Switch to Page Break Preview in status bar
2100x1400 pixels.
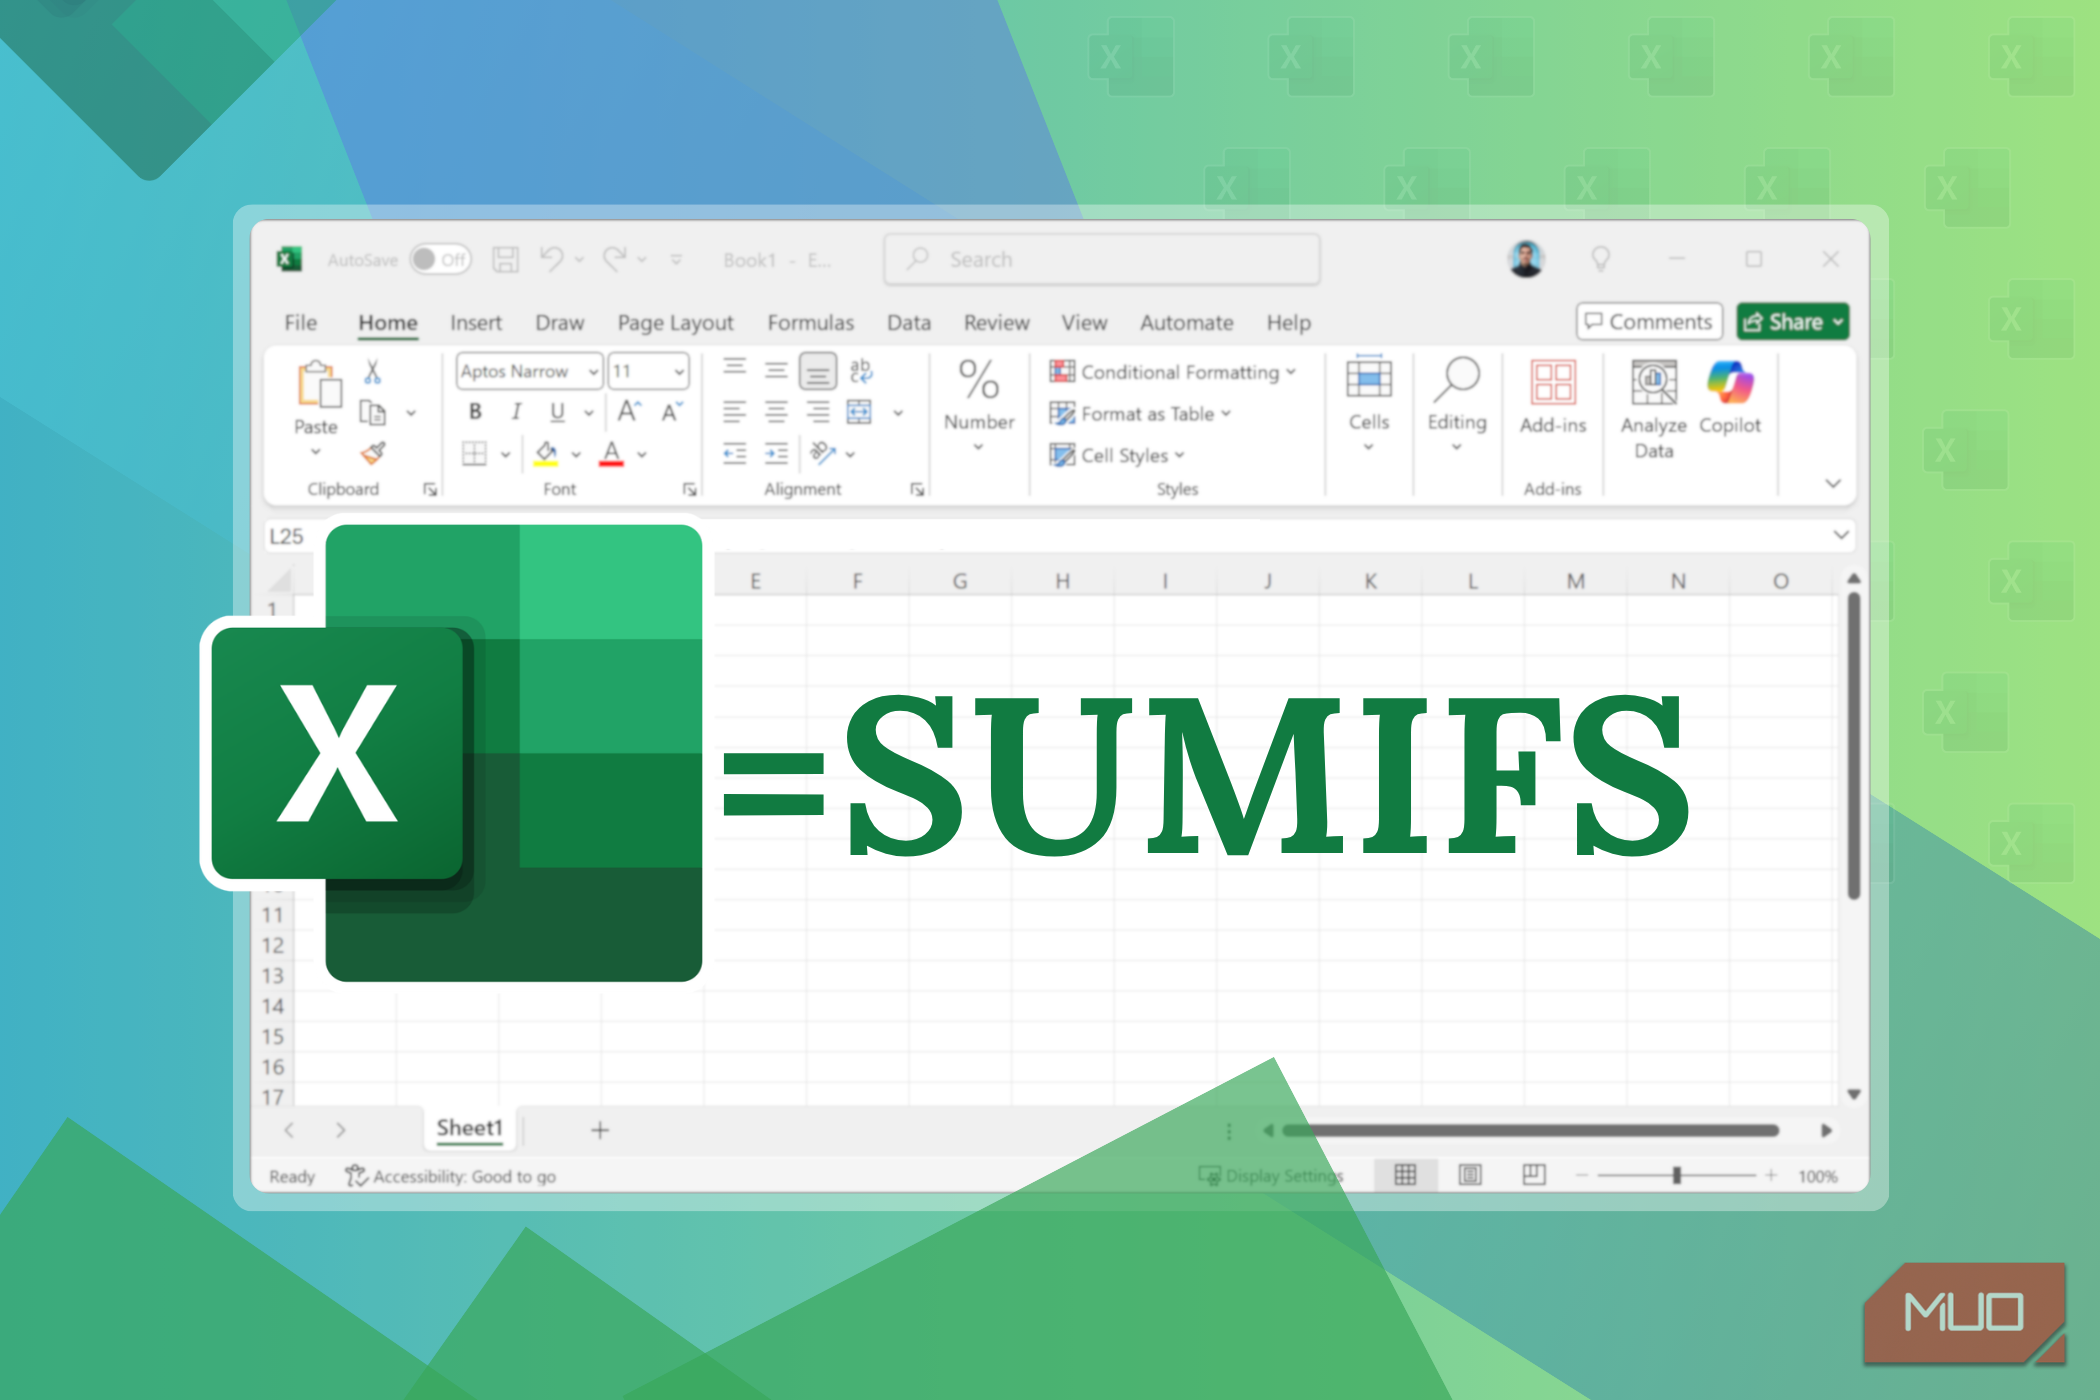point(1534,1175)
